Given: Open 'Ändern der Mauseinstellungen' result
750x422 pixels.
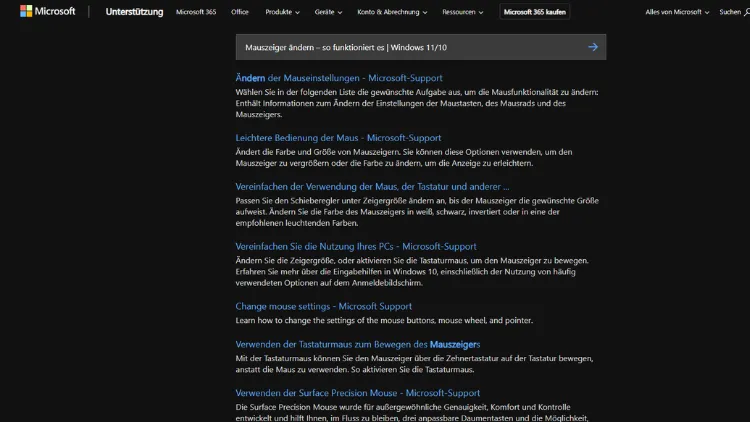Looking at the screenshot, I should click(x=339, y=78).
